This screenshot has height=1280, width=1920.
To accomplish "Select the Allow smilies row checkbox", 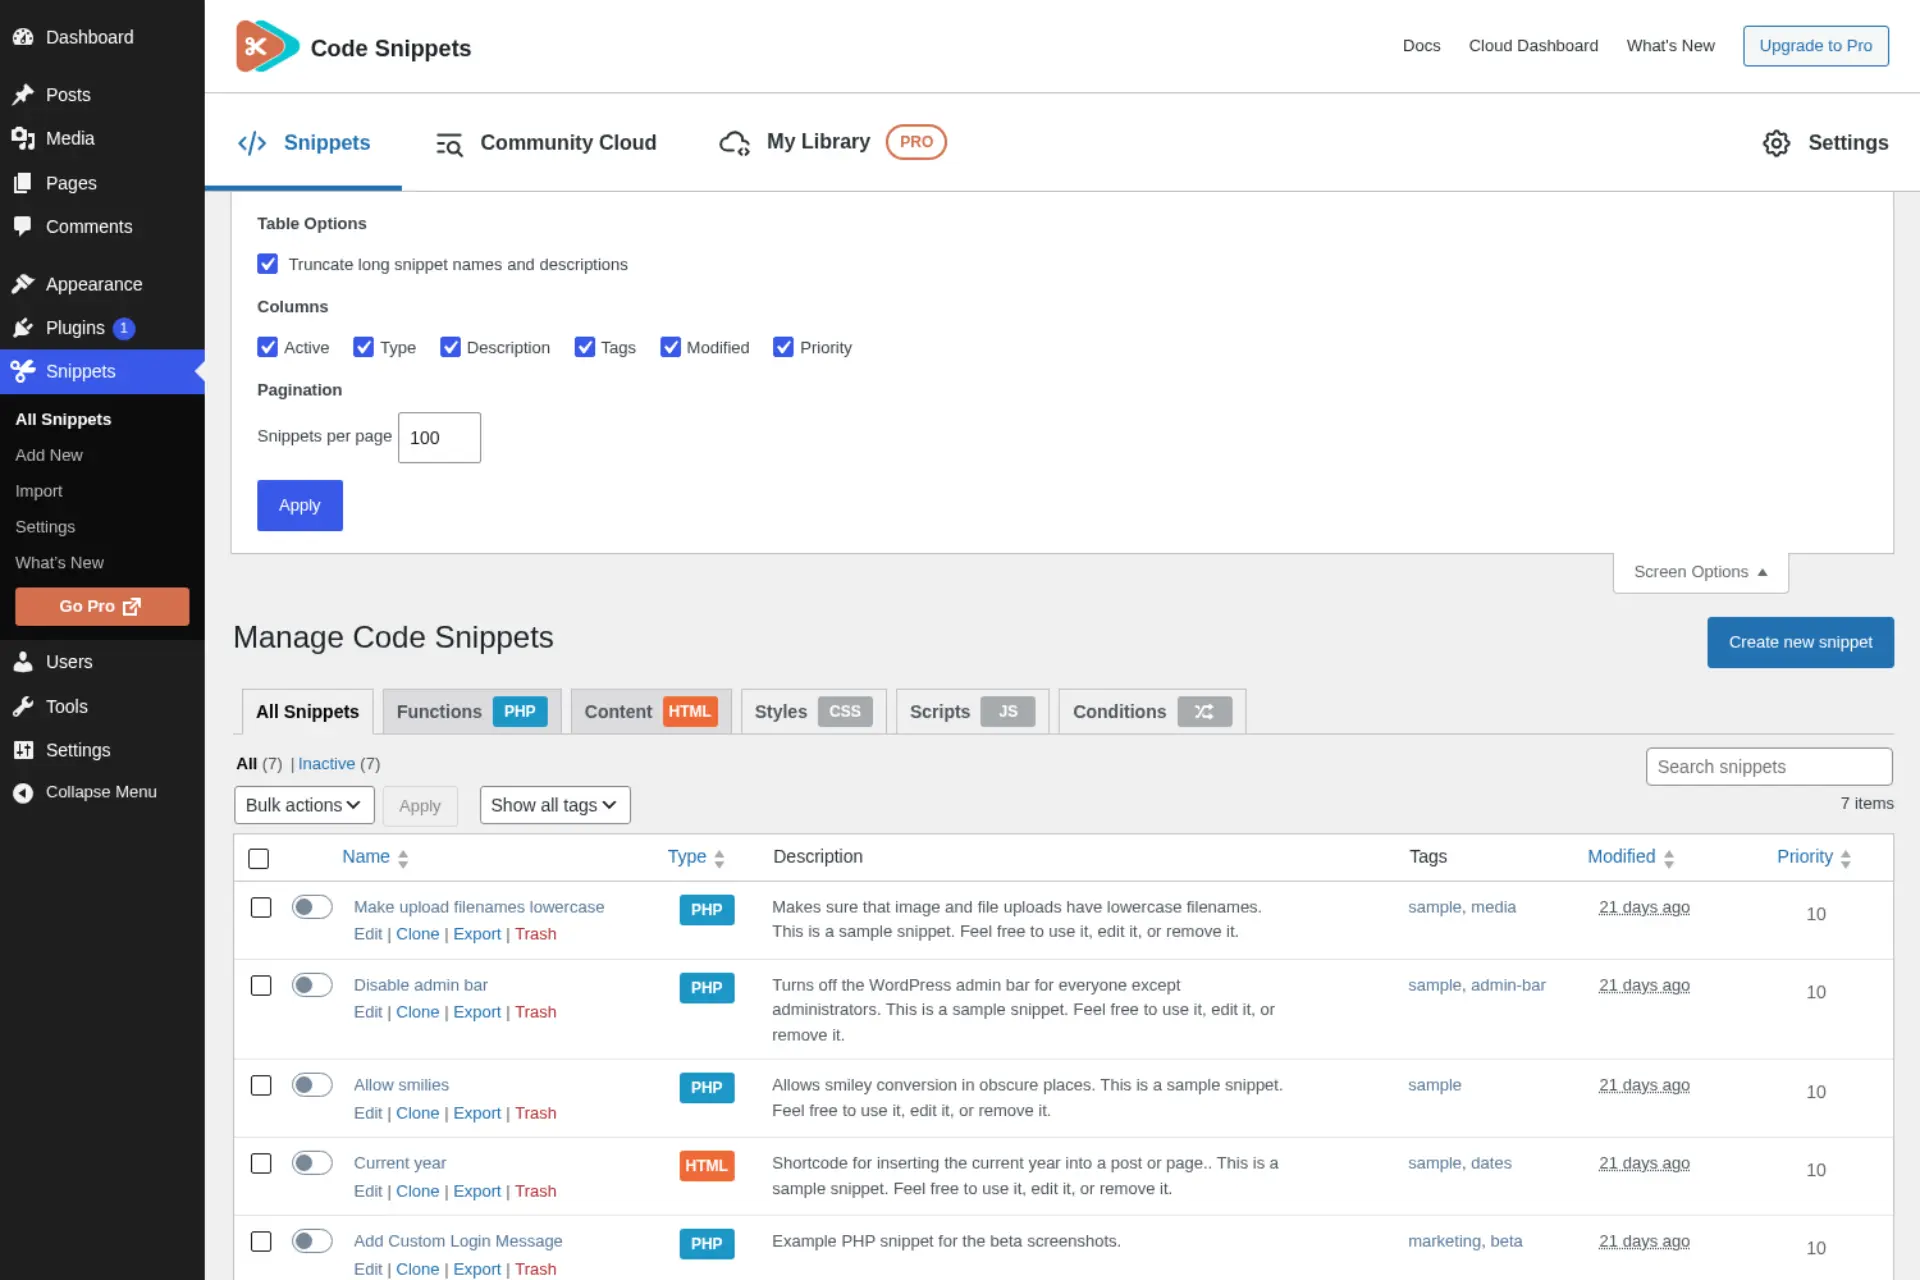I will pyautogui.click(x=261, y=1085).
